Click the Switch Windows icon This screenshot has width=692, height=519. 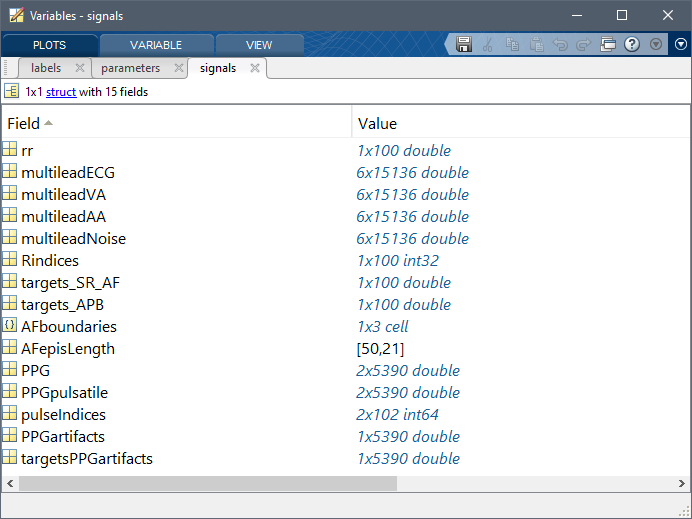pos(608,44)
